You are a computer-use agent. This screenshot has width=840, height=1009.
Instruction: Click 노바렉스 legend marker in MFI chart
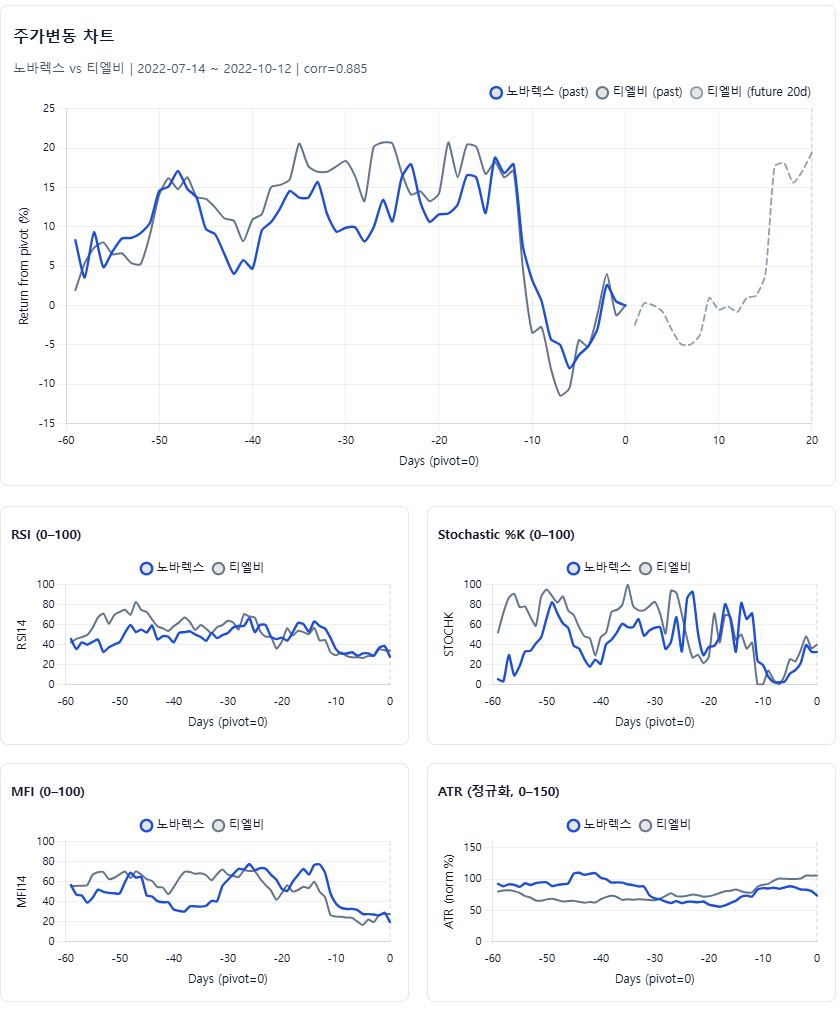point(147,824)
